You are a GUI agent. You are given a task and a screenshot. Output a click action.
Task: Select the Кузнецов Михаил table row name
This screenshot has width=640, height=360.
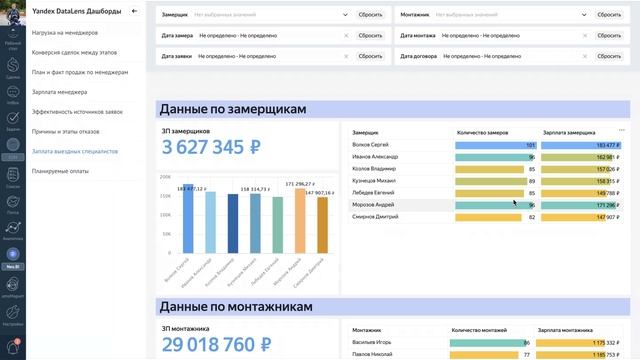click(374, 181)
